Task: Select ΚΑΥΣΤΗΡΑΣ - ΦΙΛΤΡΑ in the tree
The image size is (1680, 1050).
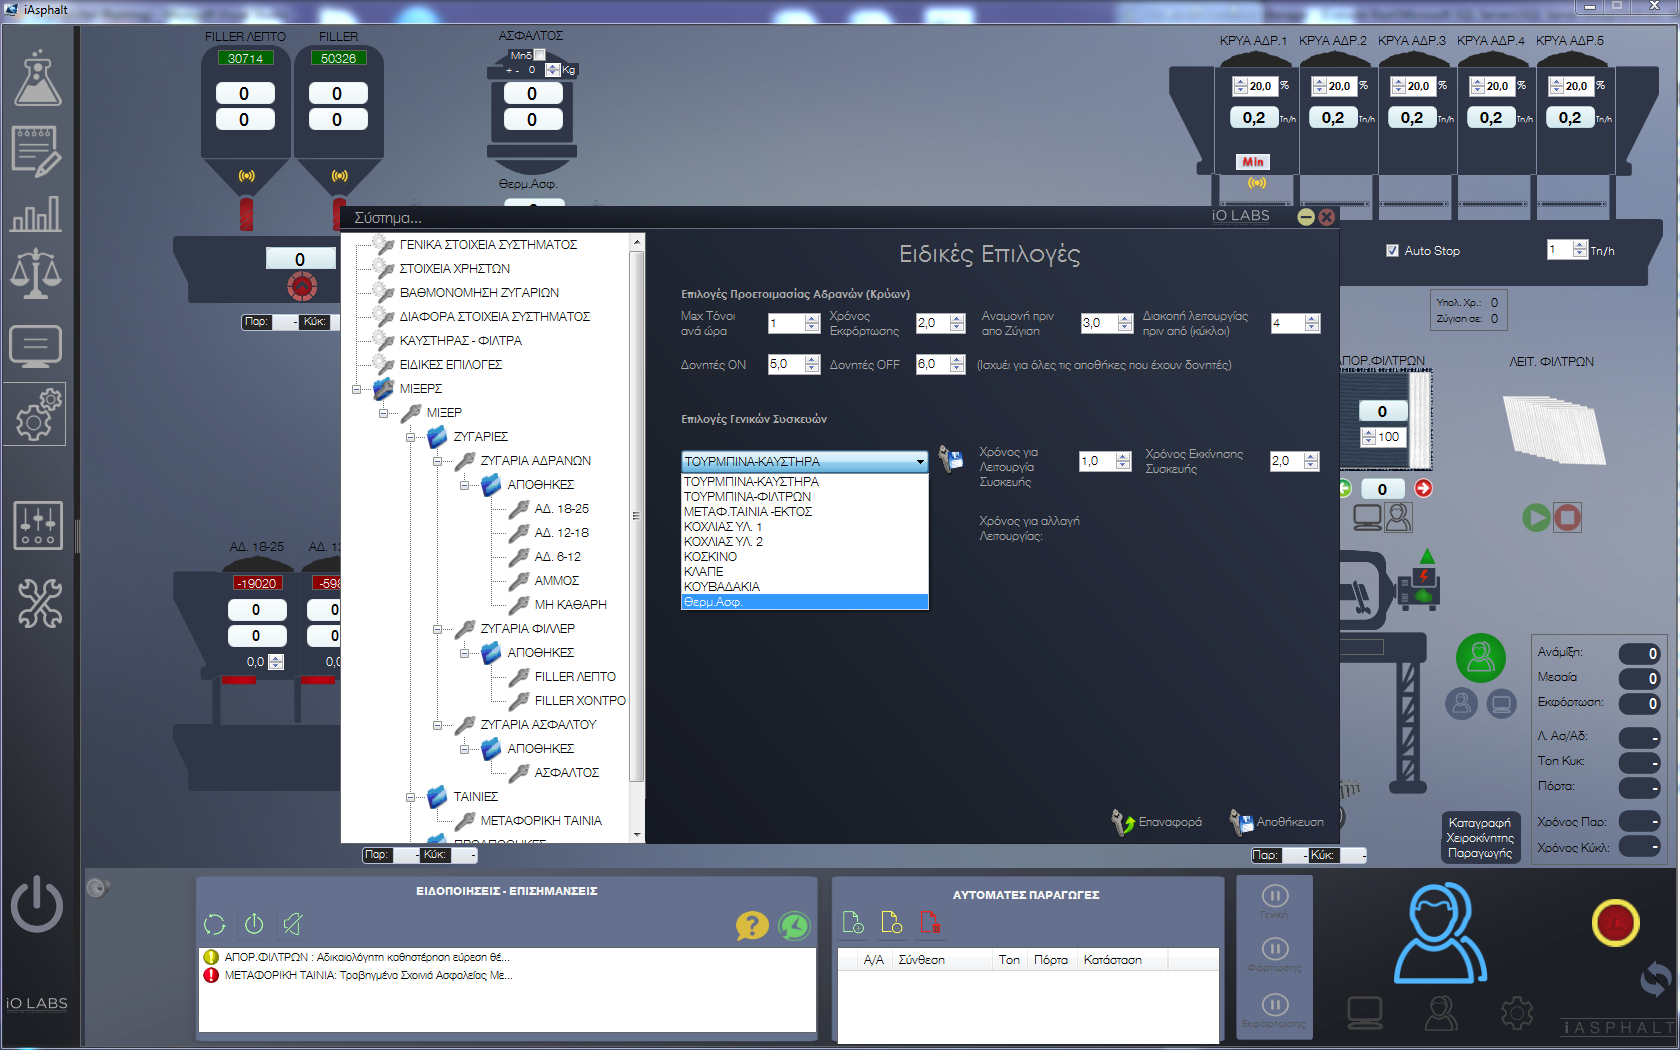Action: pos(460,341)
